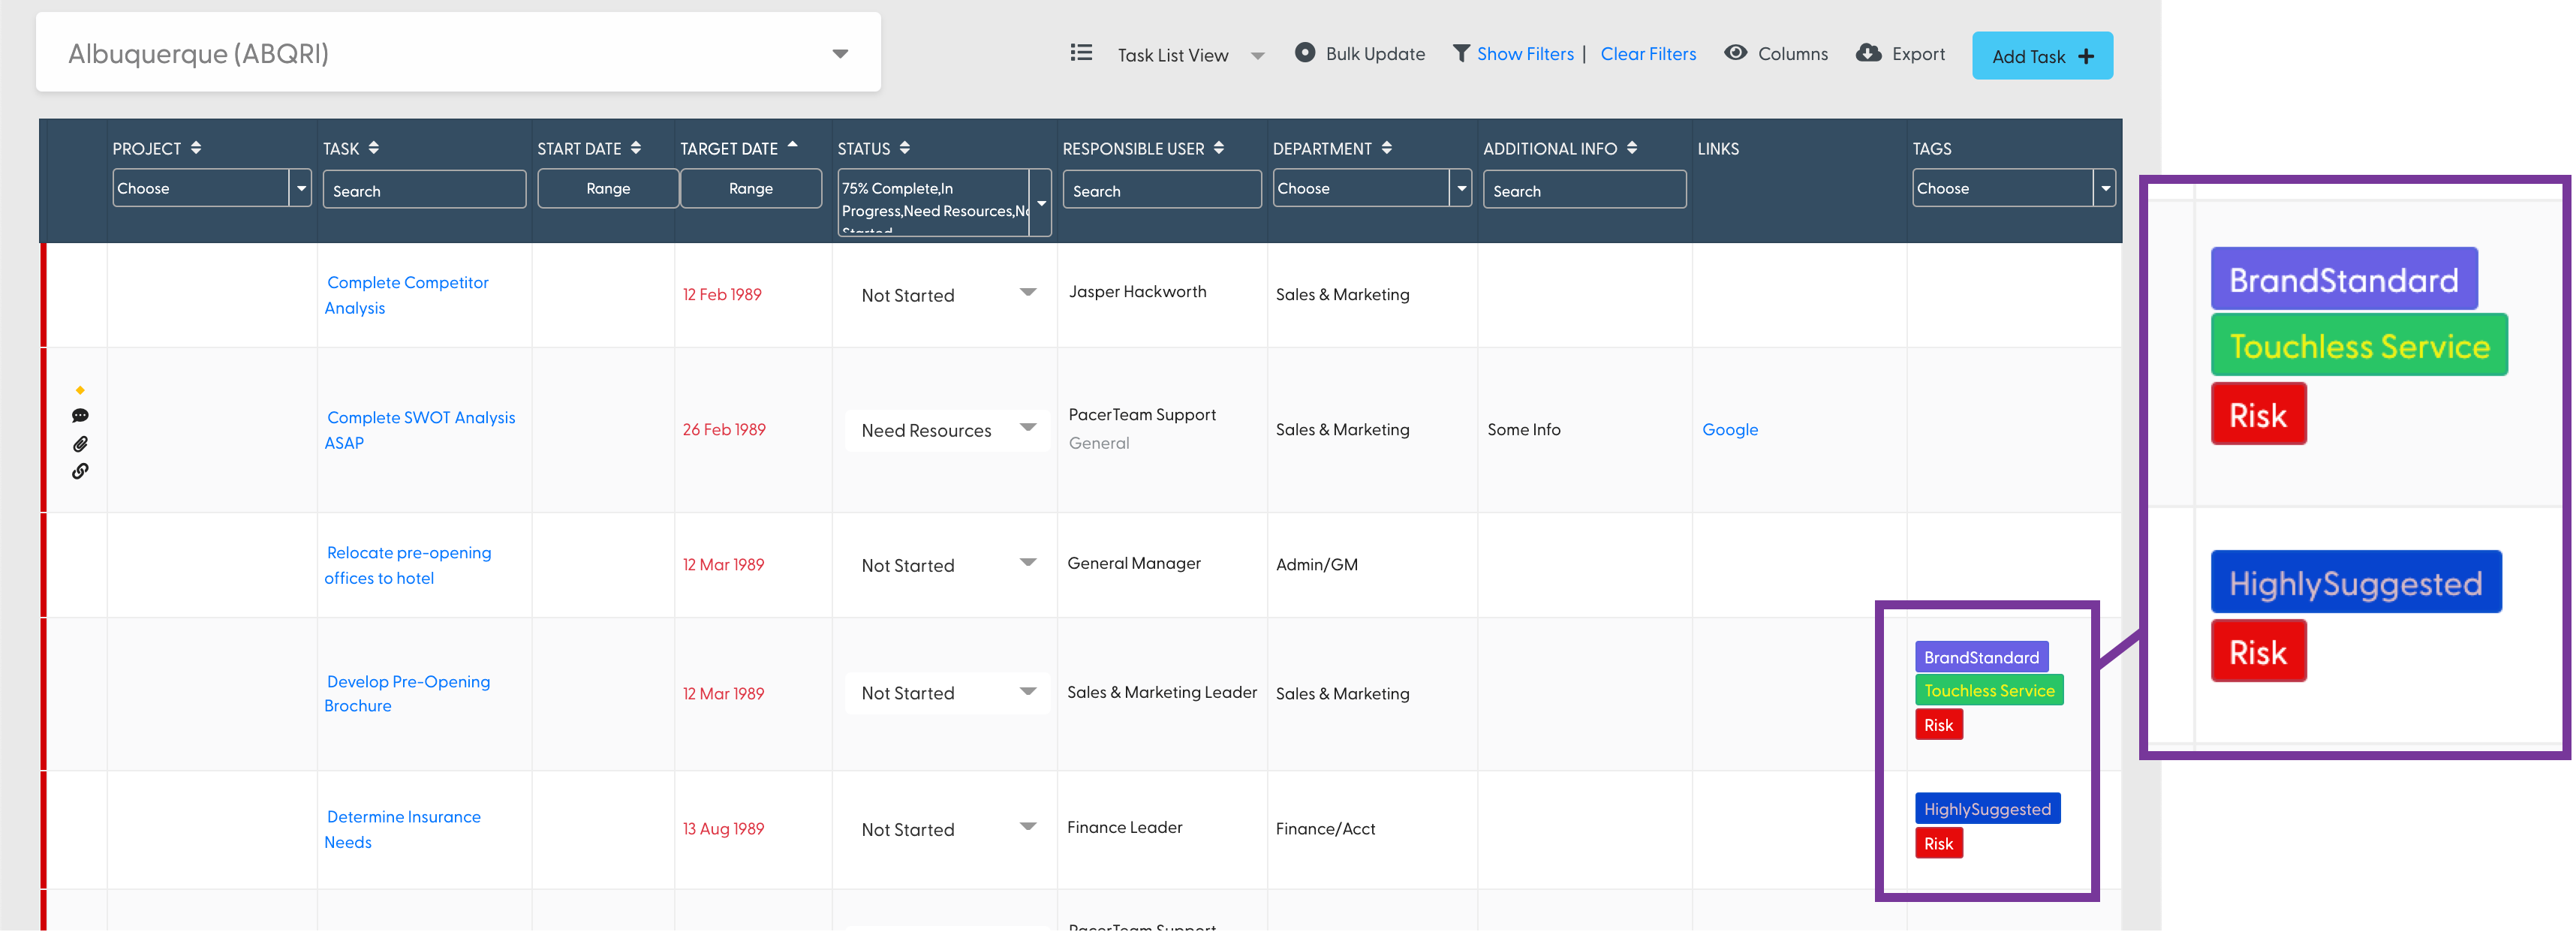This screenshot has width=2576, height=935.
Task: Click the HighlySuggested tag in the table
Action: [x=1987, y=809]
